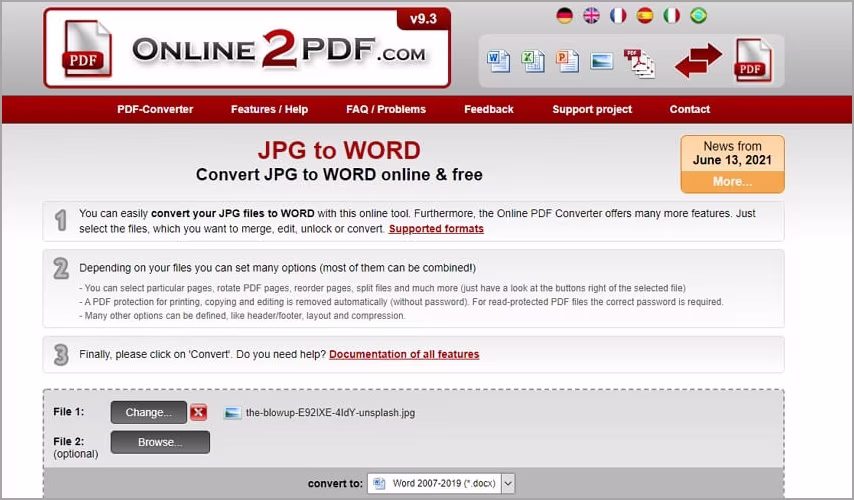Click the file name the-blowup-E92IXE-4IdY-unsplash.jpg
This screenshot has width=854, height=500.
330,413
